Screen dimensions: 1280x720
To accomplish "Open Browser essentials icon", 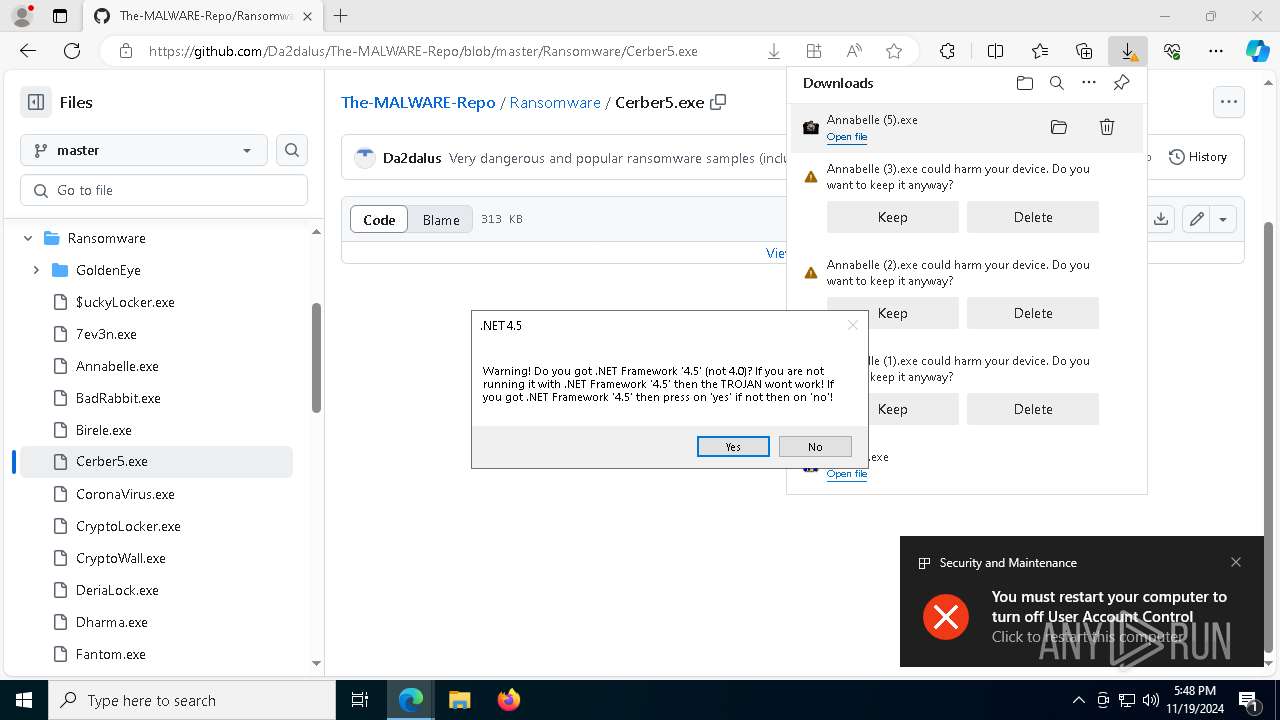I will (x=1172, y=51).
